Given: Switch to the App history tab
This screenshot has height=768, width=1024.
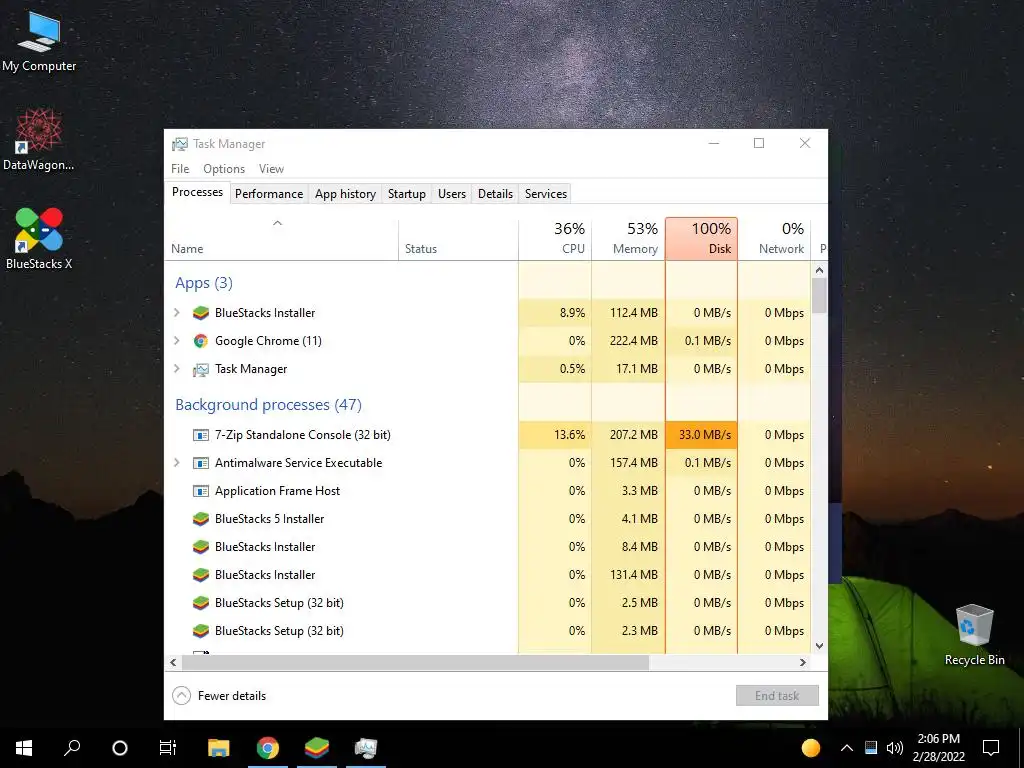Looking at the screenshot, I should 345,194.
